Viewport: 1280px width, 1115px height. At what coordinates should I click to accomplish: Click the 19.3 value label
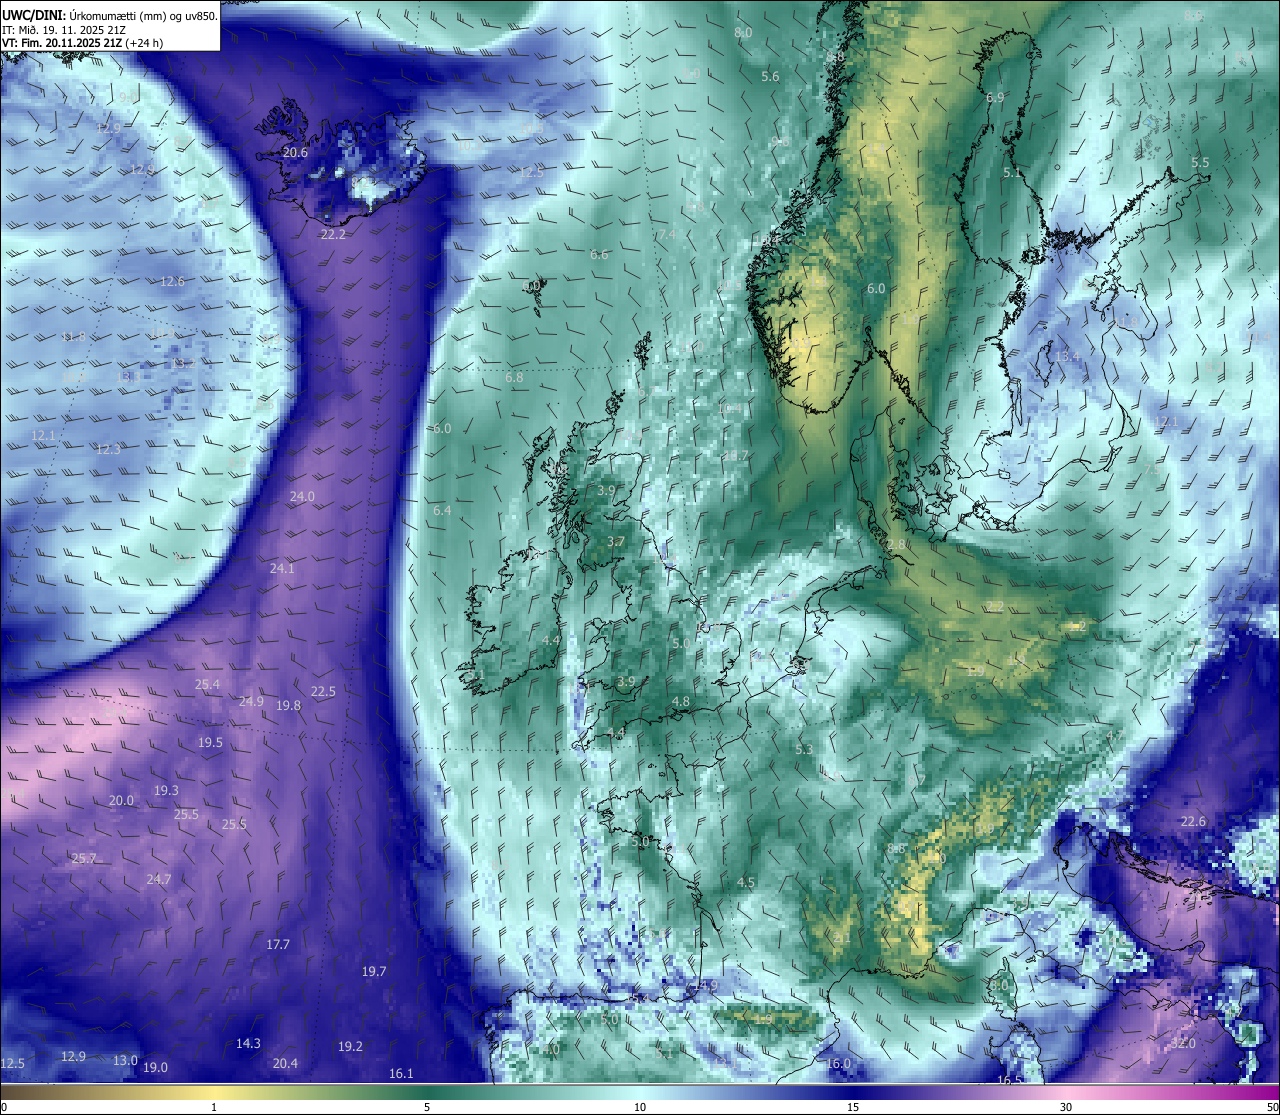166,790
